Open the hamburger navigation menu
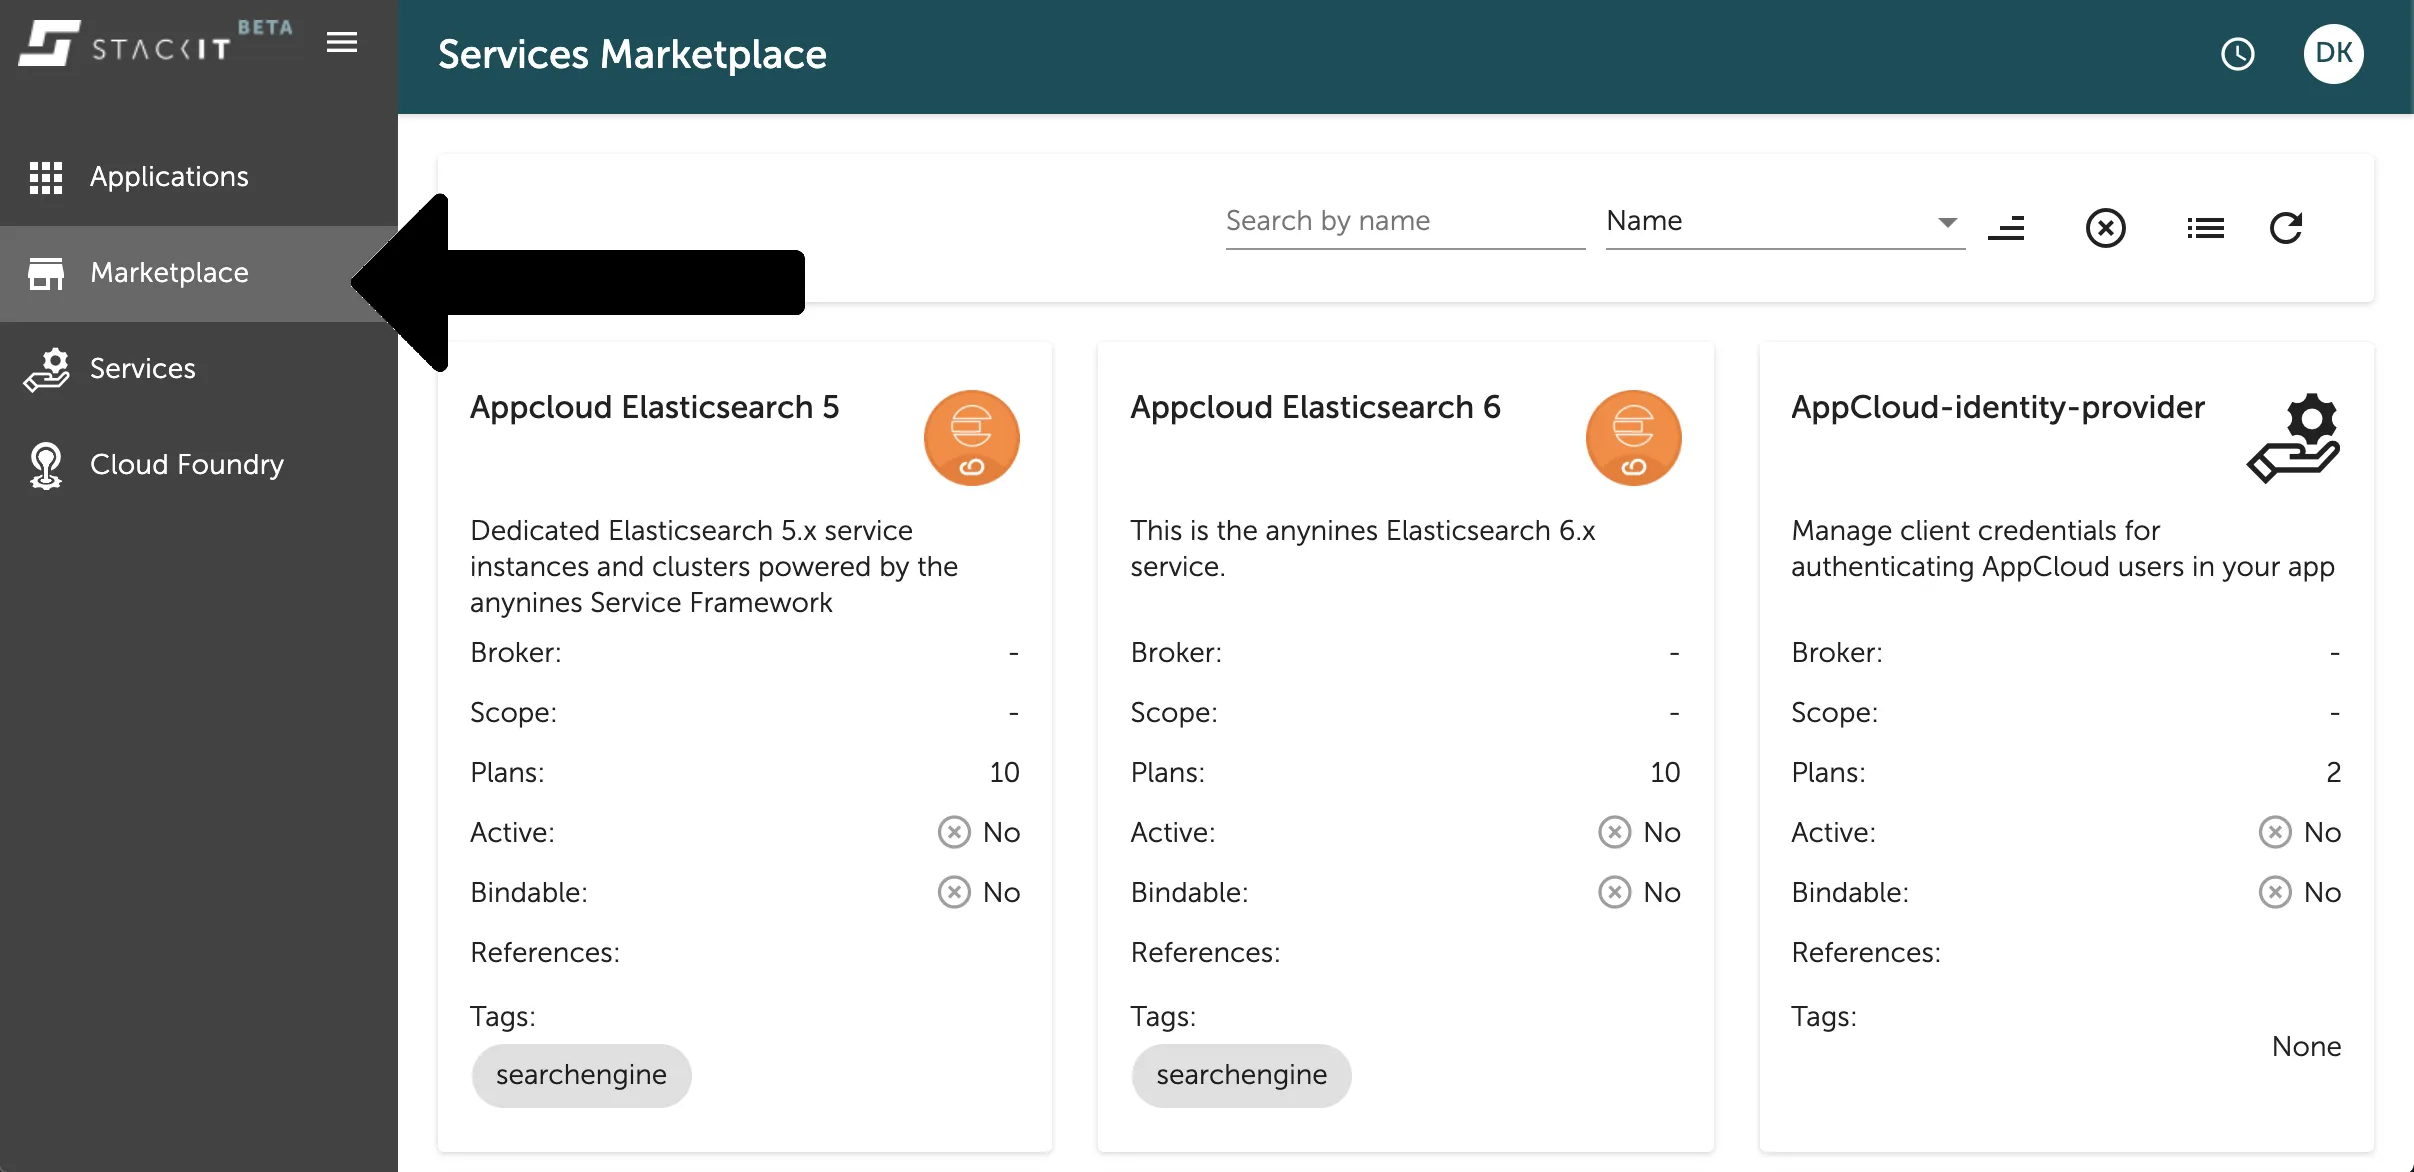Image resolution: width=2414 pixels, height=1172 pixels. click(340, 42)
